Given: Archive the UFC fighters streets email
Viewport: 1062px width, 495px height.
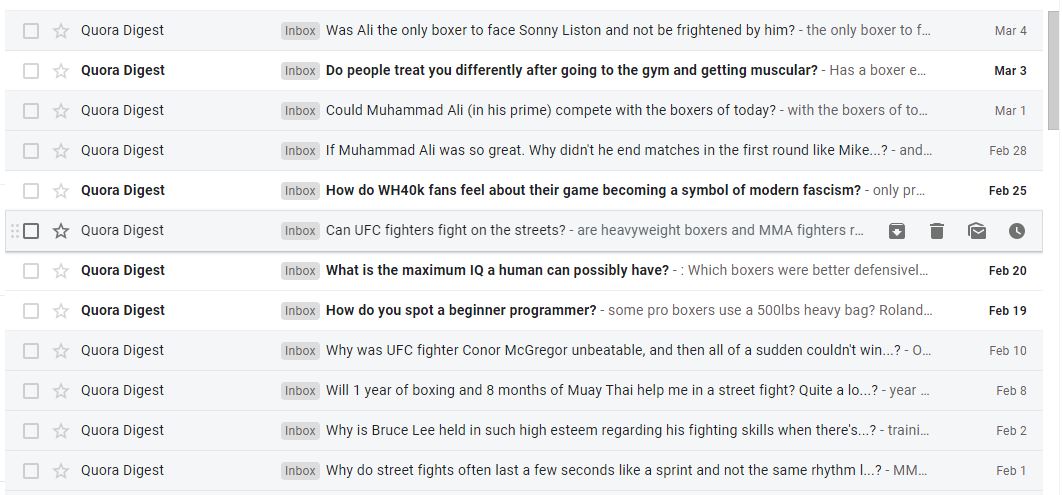Looking at the screenshot, I should coord(896,231).
